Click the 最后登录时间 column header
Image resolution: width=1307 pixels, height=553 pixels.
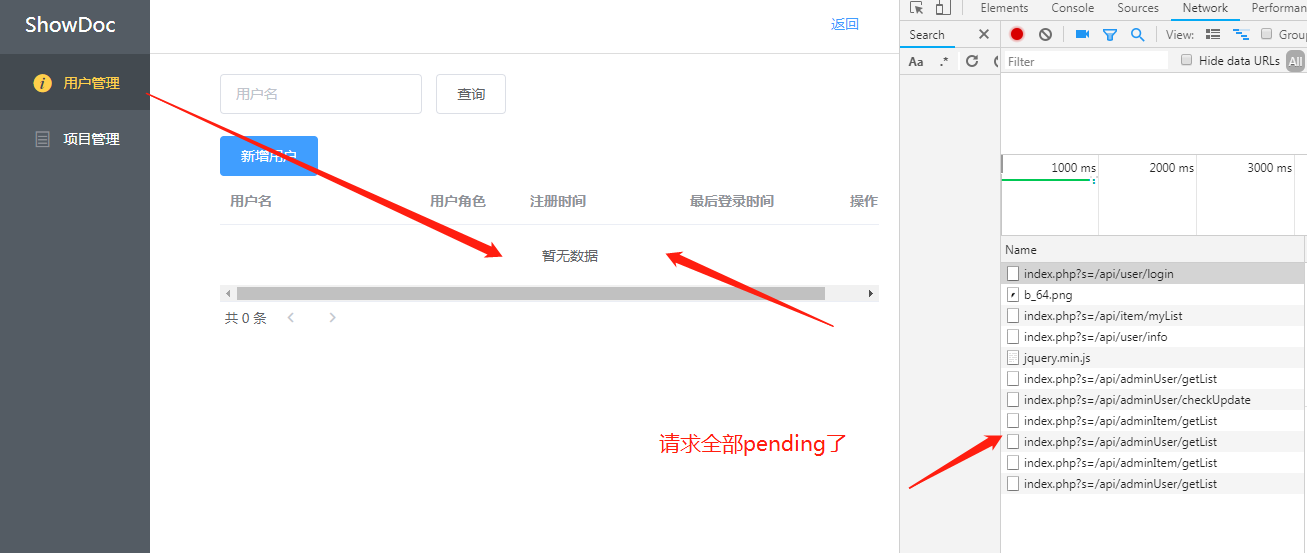click(732, 201)
